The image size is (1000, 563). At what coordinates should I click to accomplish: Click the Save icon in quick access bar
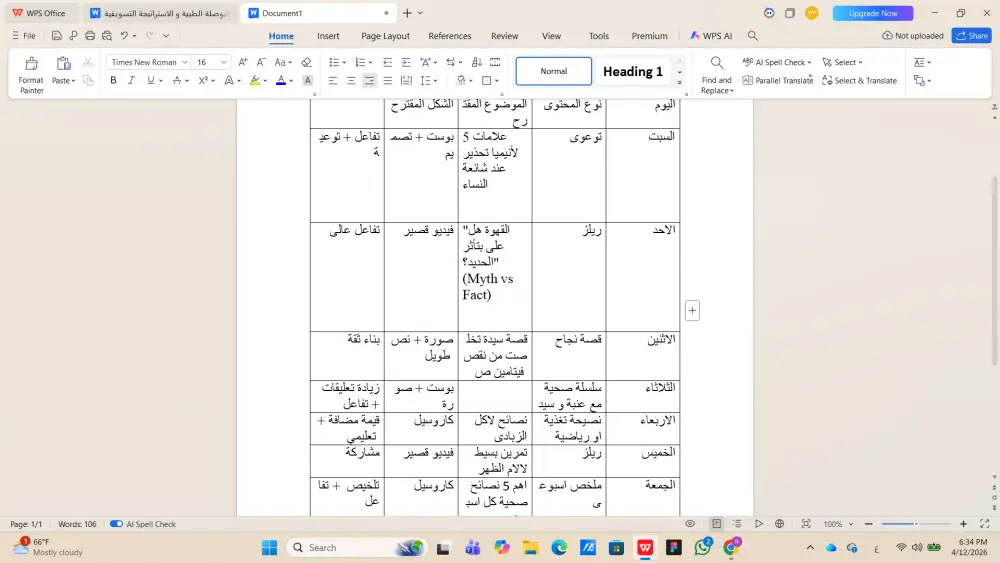point(57,36)
